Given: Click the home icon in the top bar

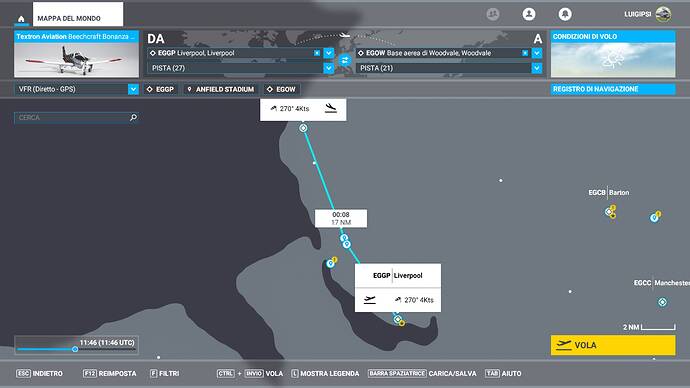Looking at the screenshot, I should 21,19.
